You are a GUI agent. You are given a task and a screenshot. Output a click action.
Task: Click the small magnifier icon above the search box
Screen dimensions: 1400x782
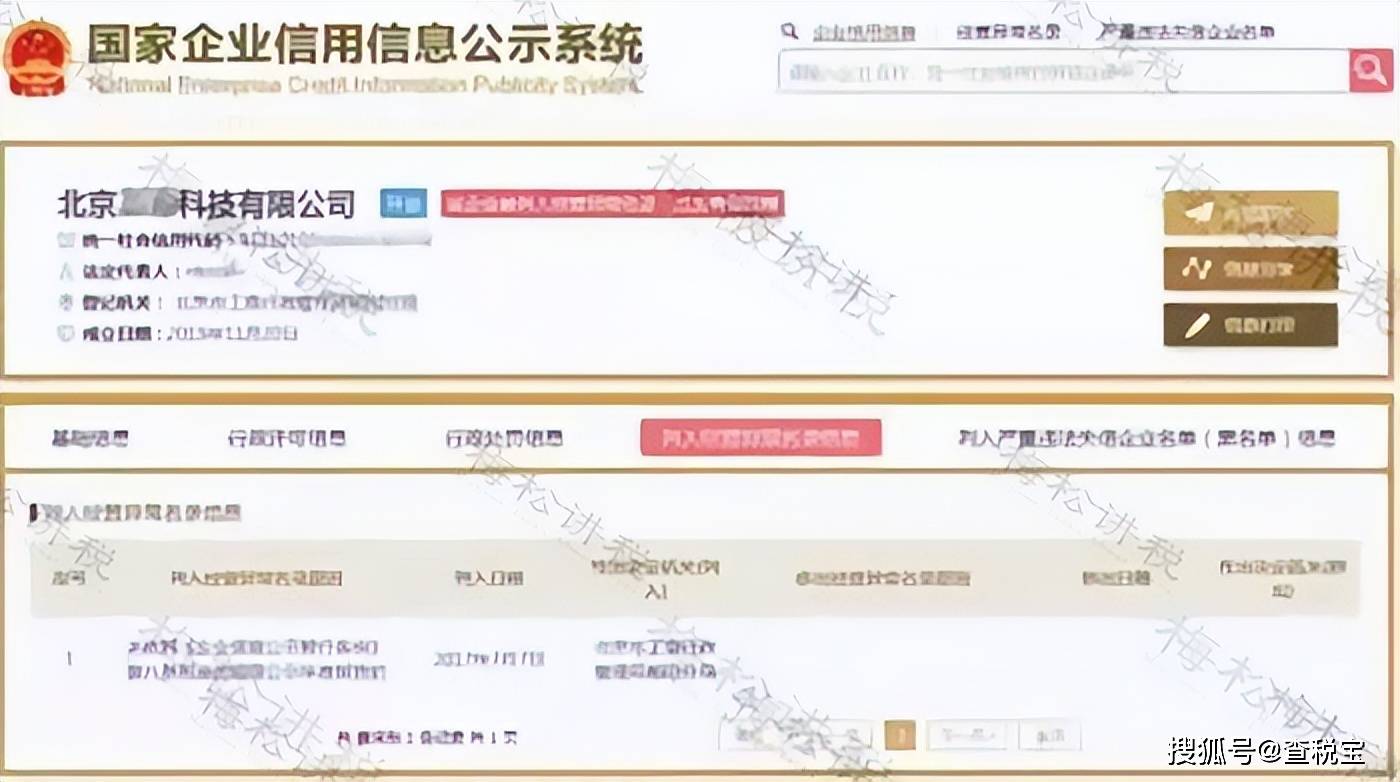point(790,31)
